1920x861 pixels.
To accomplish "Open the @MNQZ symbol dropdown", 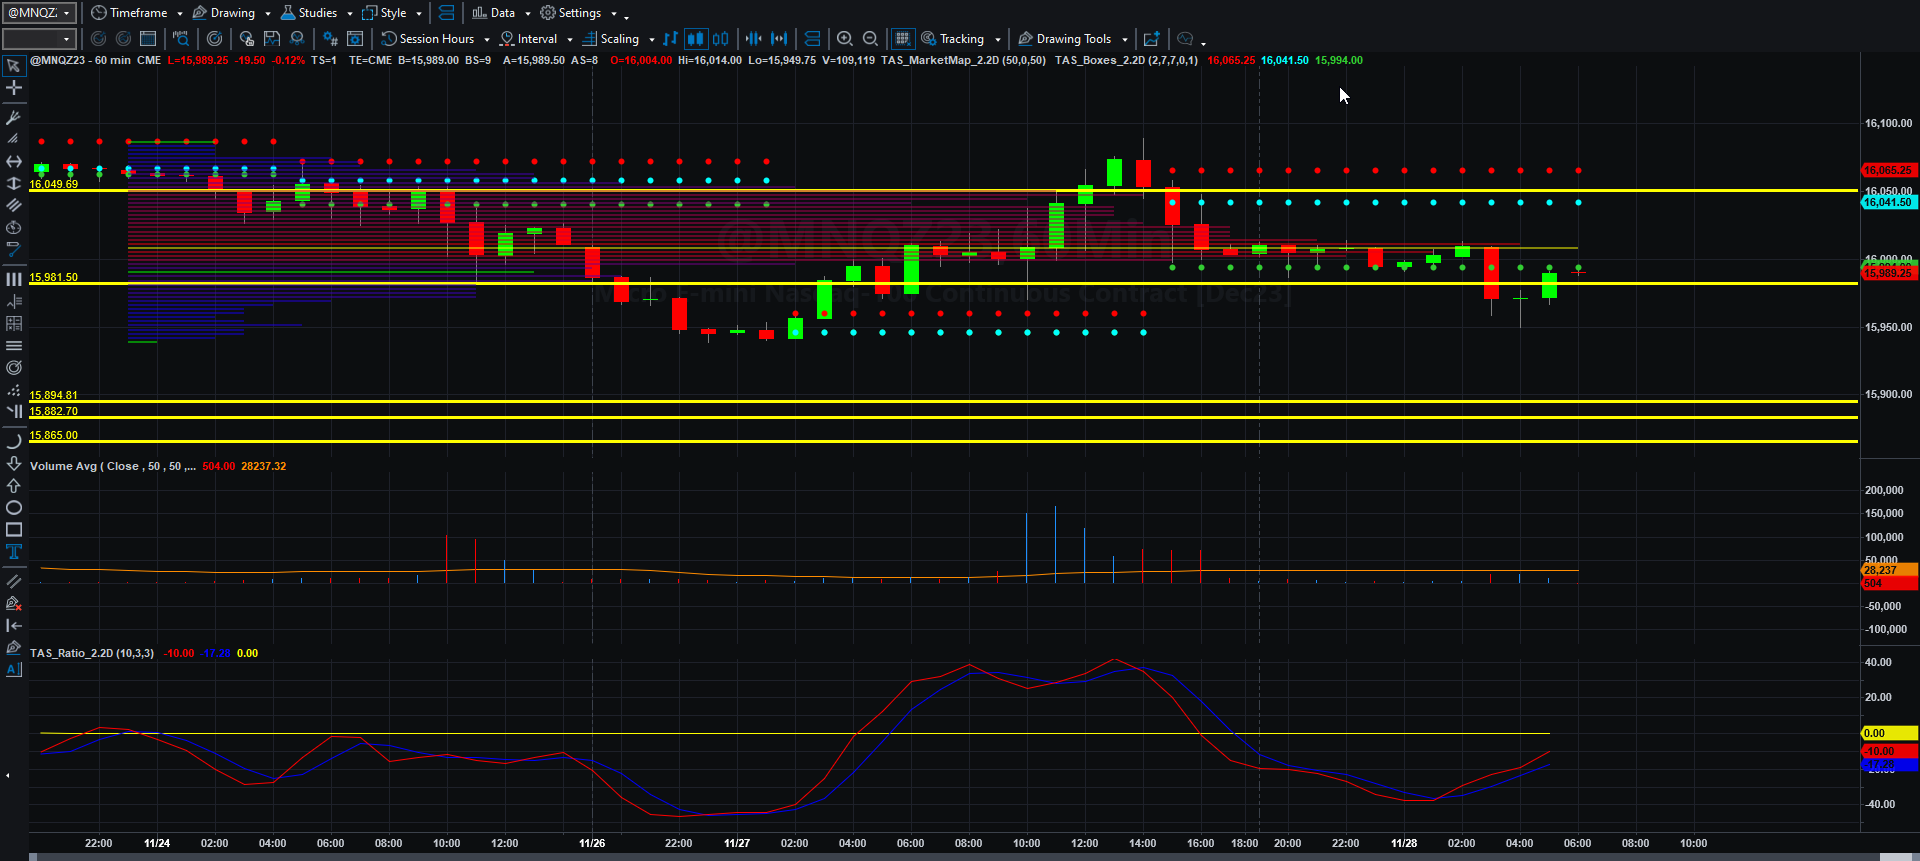I will pyautogui.click(x=39, y=13).
